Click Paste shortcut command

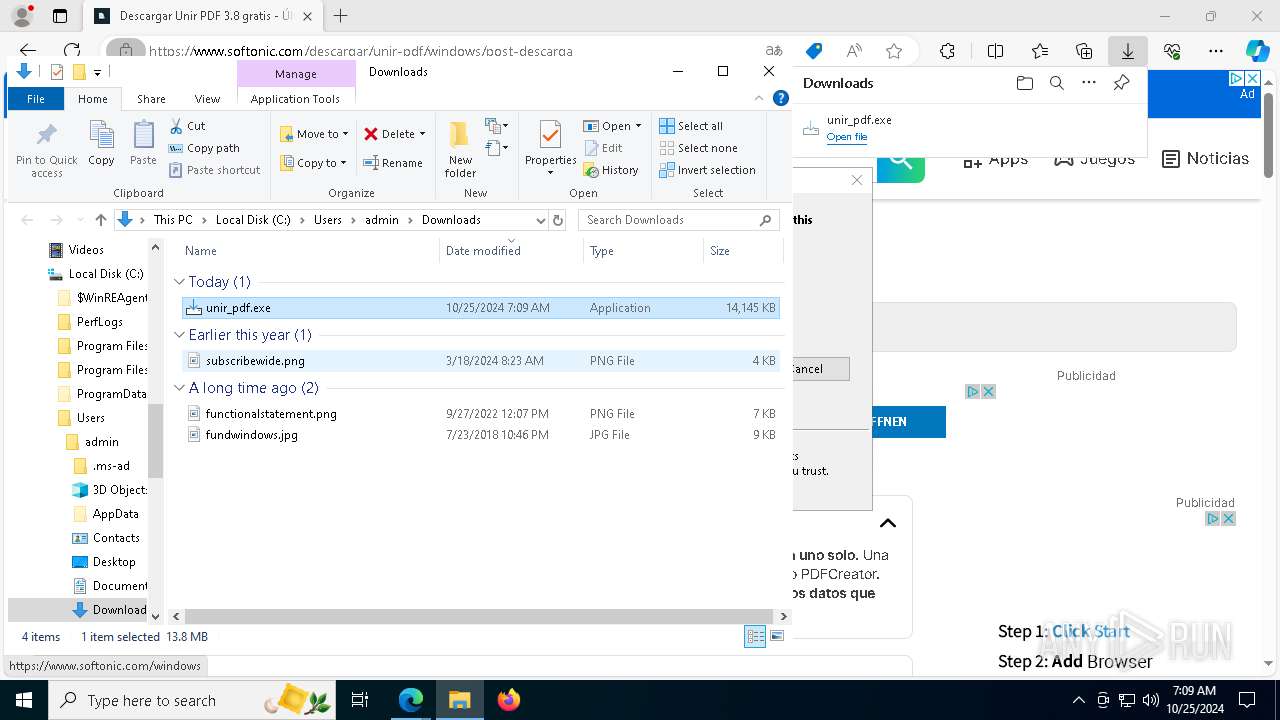[214, 170]
